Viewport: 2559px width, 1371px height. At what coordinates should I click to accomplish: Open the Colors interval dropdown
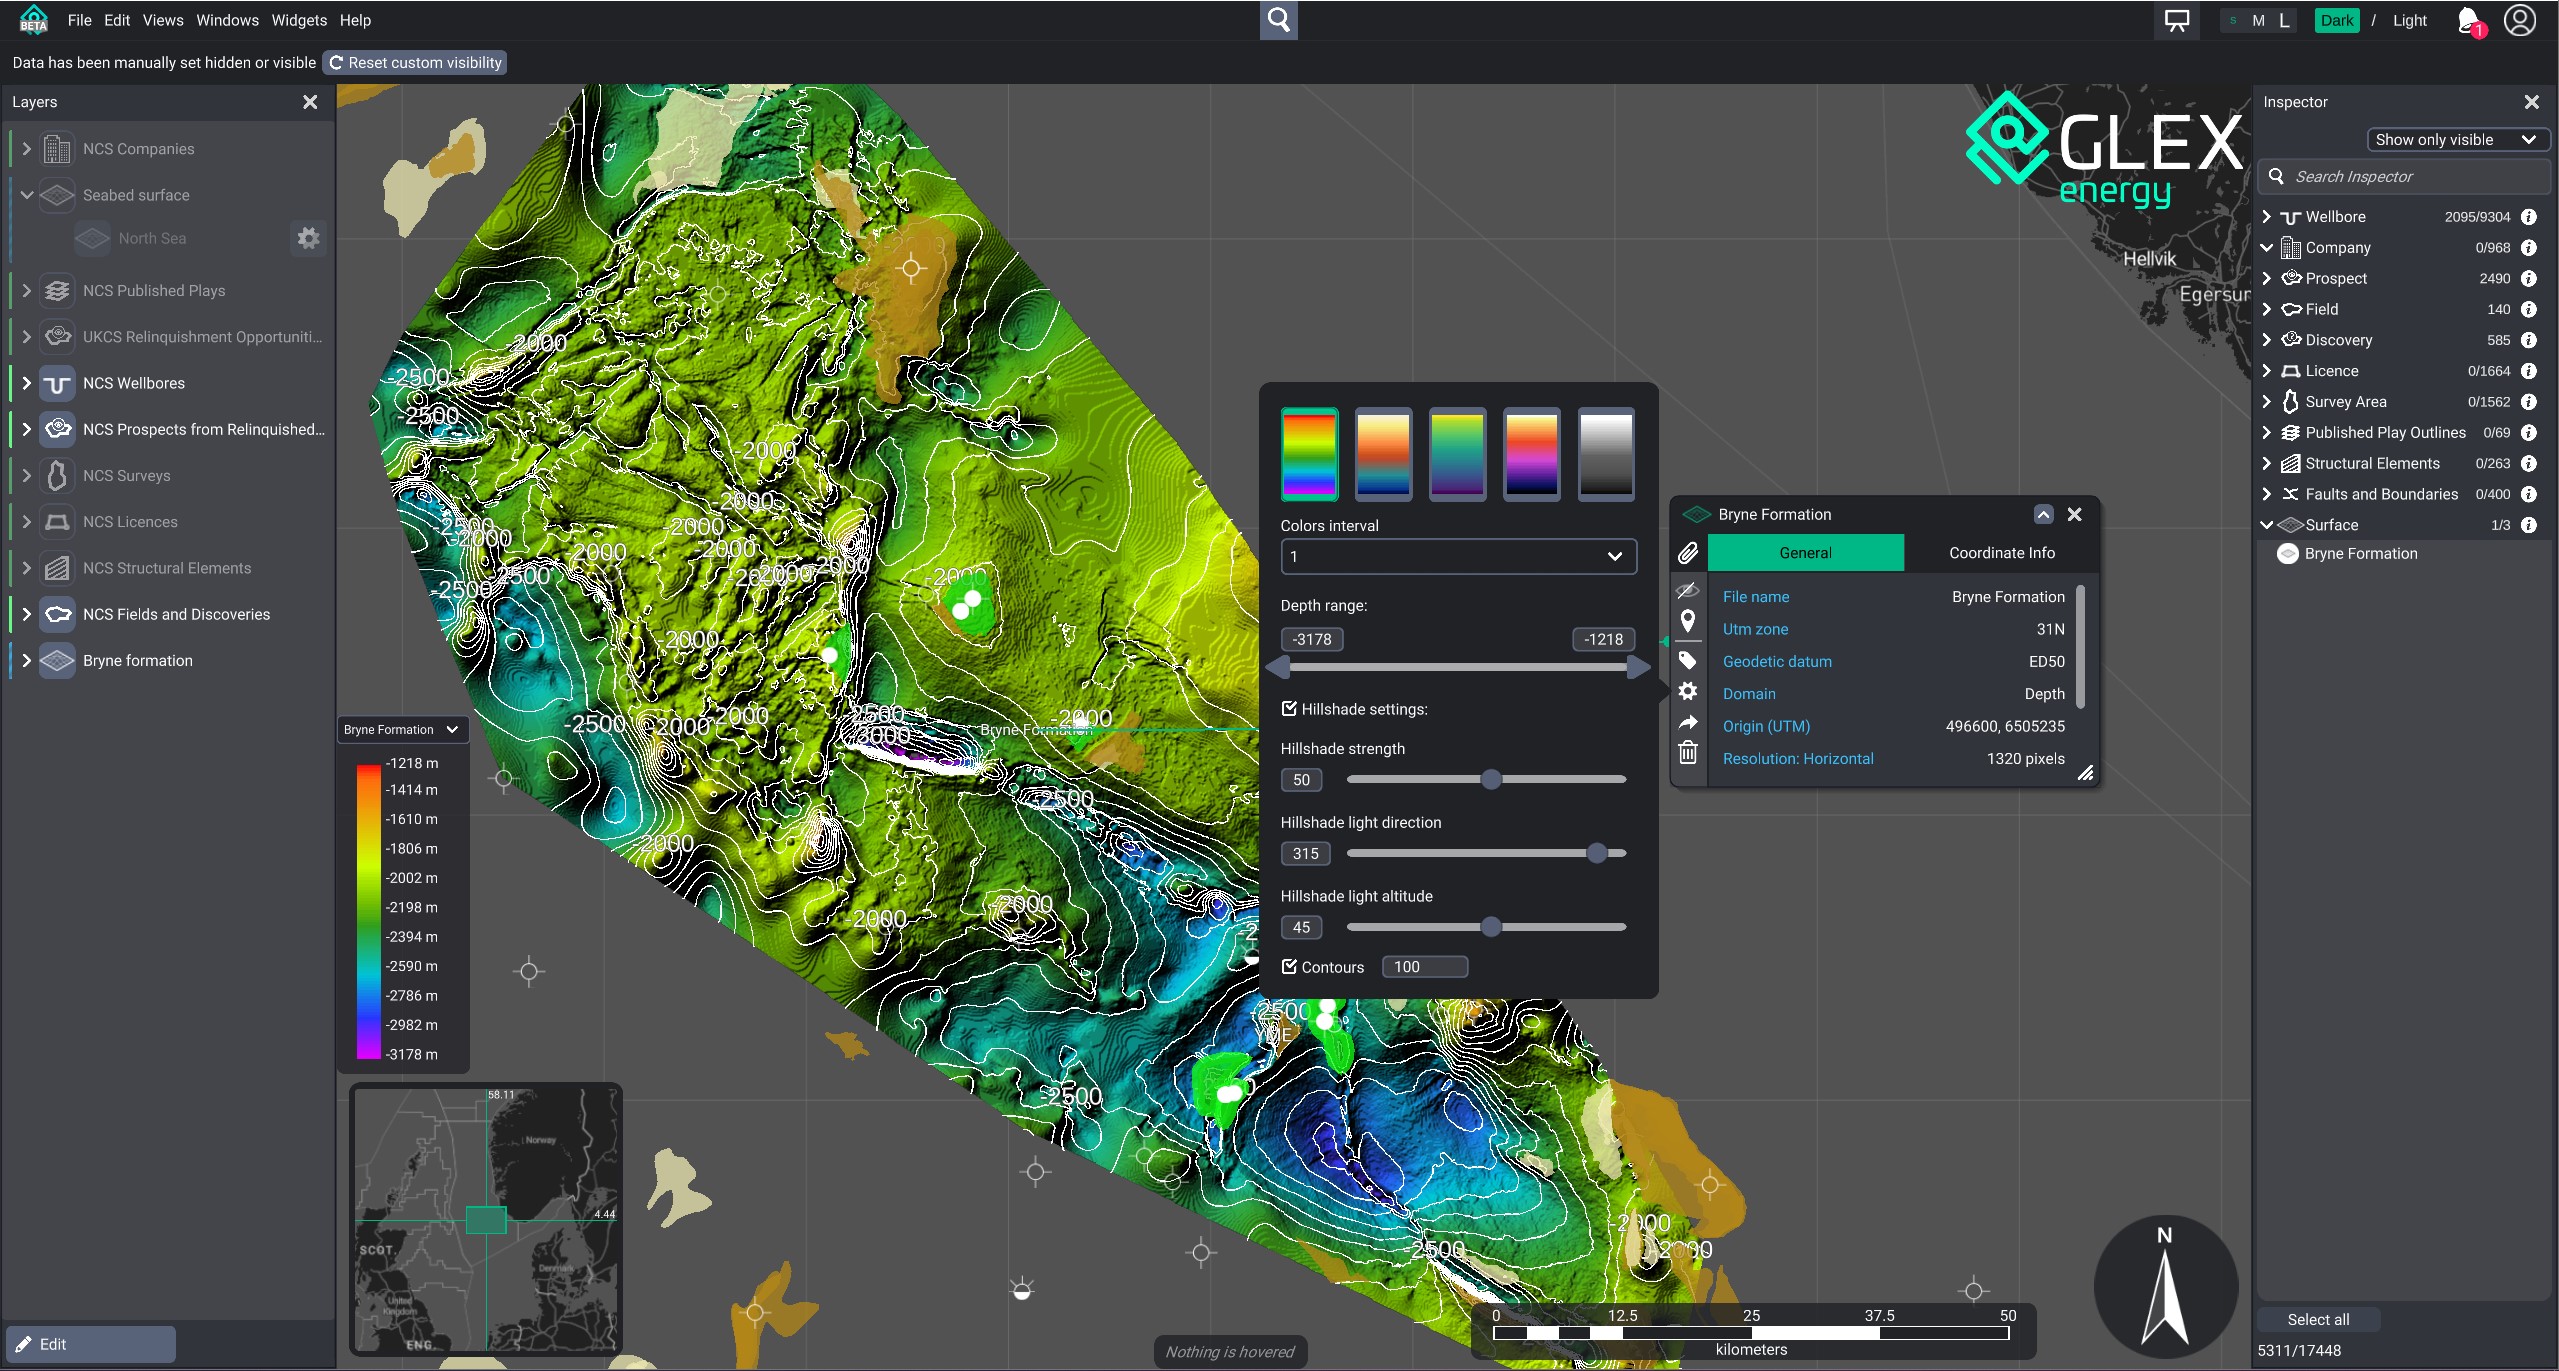coord(1457,556)
